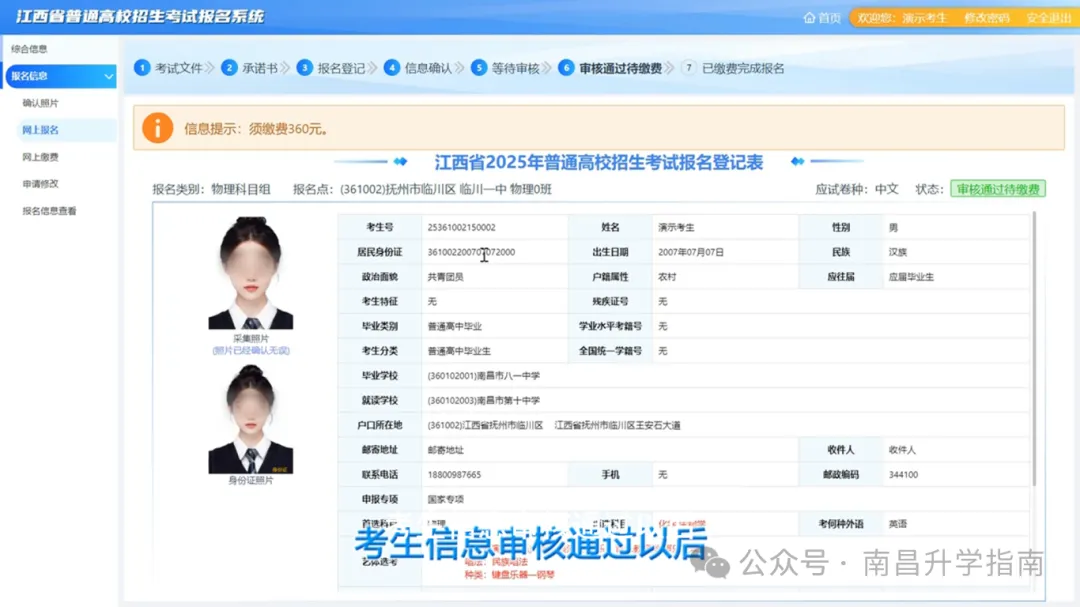1080x607 pixels.
Task: Open 综合信息 in the sidebar
Action: pyautogui.click(x=29, y=49)
